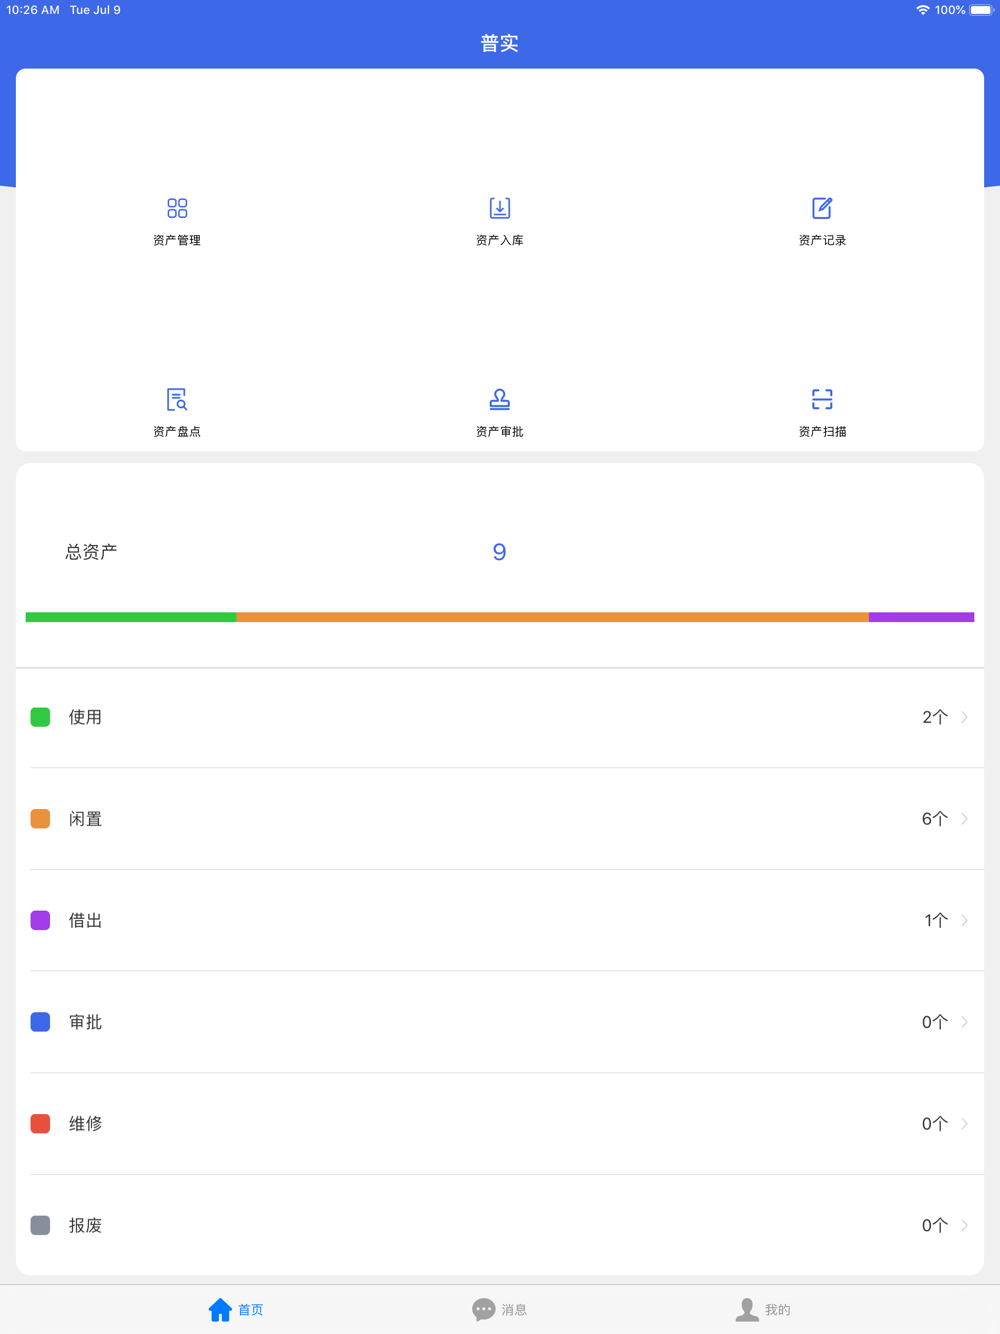Launch the 资产扫描 scan icon
Viewport: 1000px width, 1334px height.
tap(822, 400)
